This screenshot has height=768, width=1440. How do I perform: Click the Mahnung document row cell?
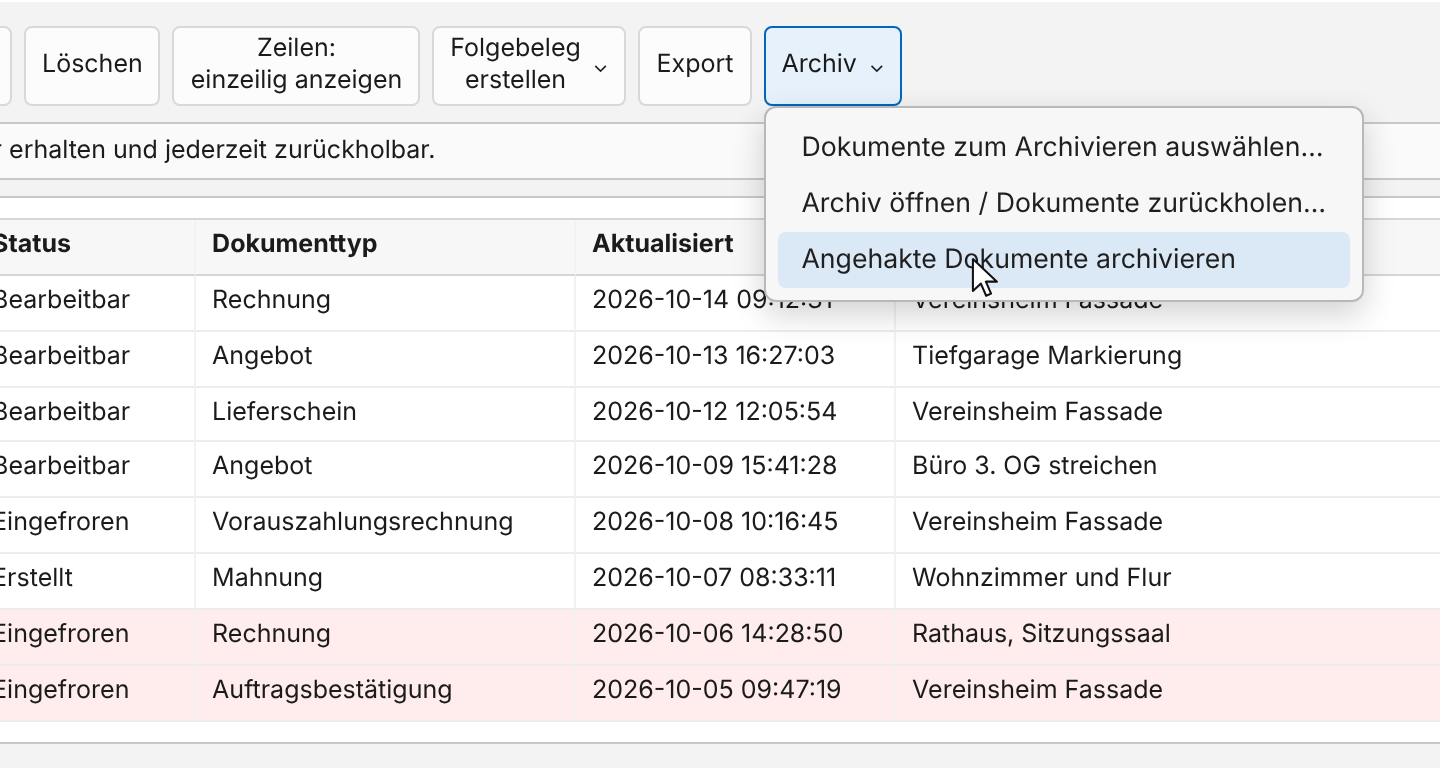click(385, 579)
